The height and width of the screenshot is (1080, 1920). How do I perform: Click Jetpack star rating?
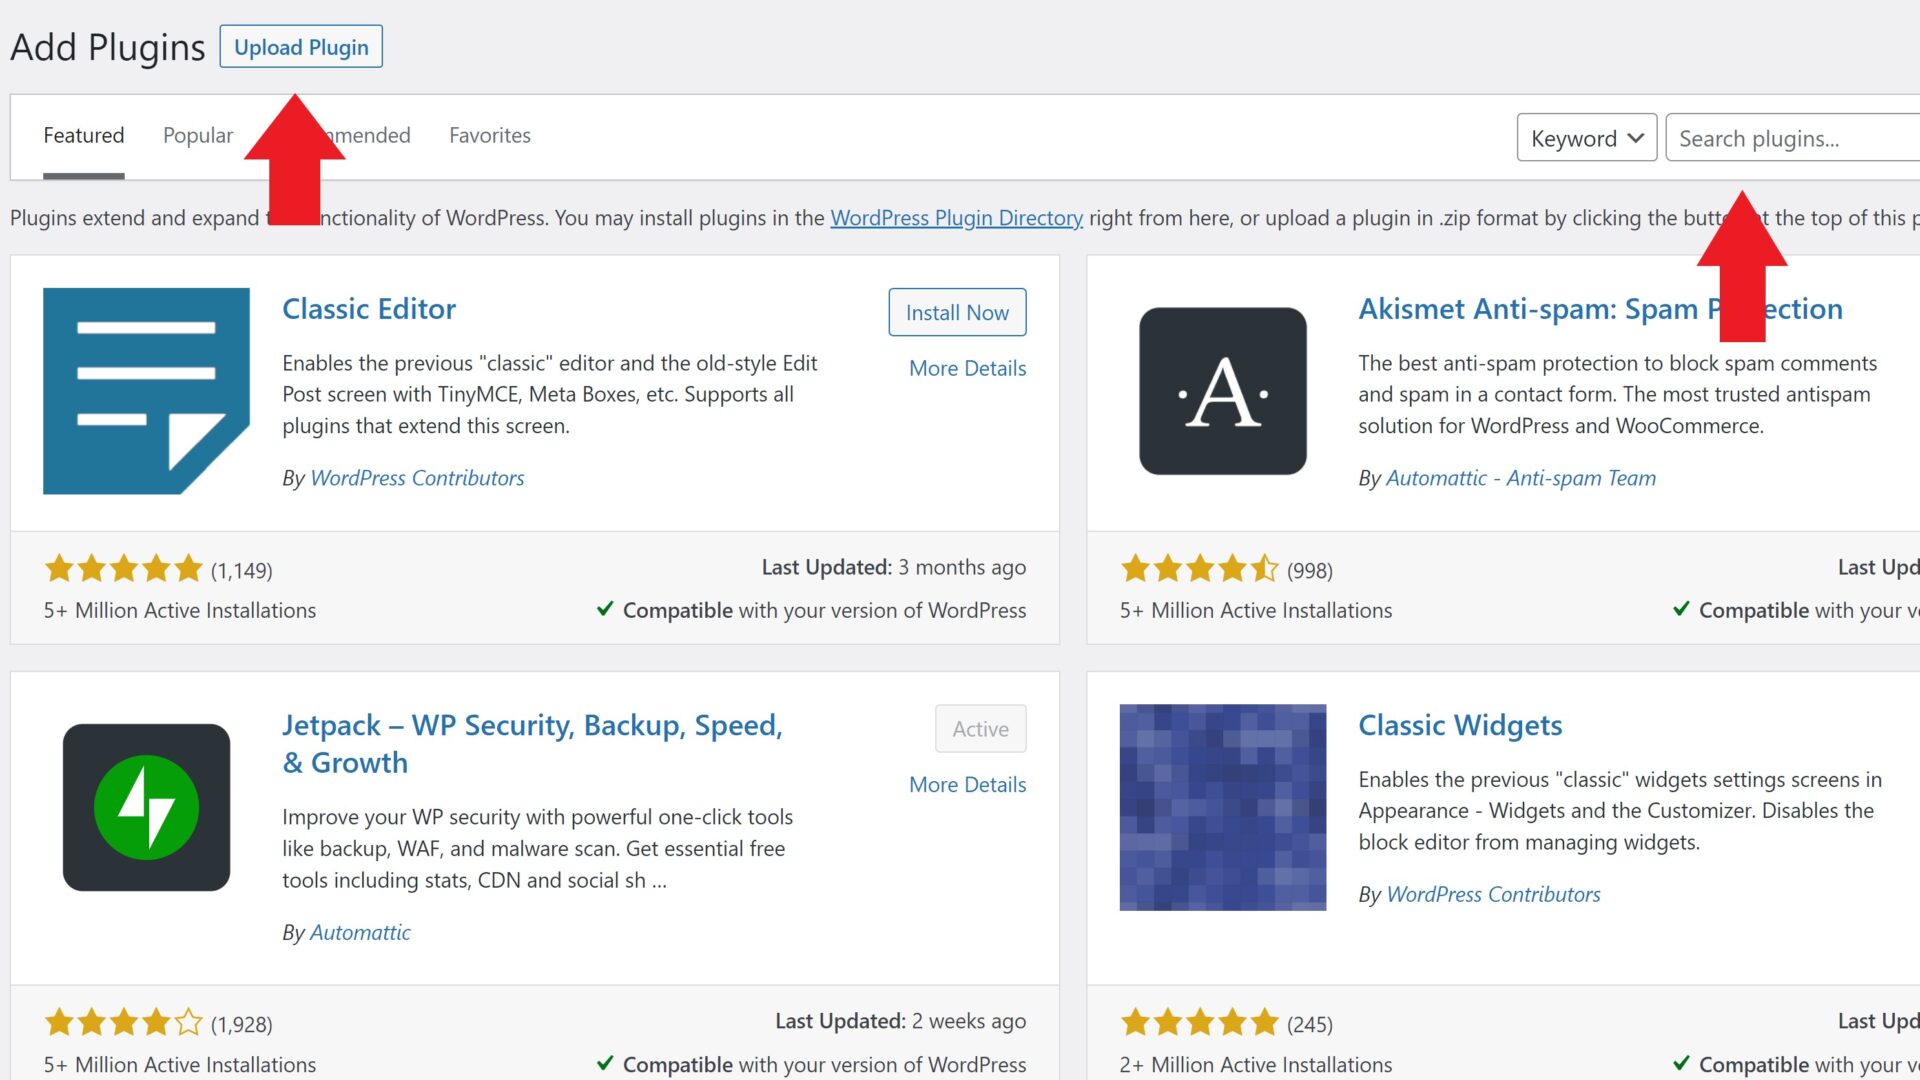coord(124,1023)
